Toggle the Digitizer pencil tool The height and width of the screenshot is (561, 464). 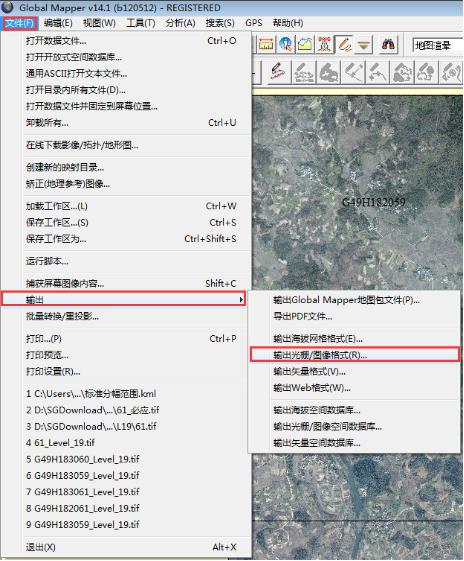click(344, 45)
